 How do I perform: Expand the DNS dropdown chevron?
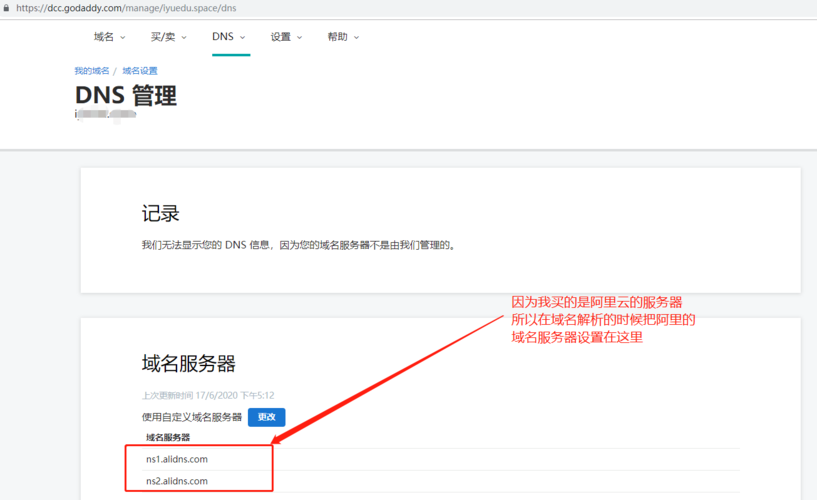pyautogui.click(x=242, y=38)
